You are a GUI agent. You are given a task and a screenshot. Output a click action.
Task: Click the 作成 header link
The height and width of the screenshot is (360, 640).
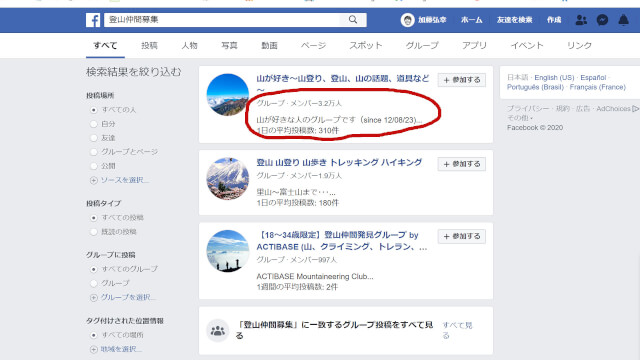[x=554, y=20]
